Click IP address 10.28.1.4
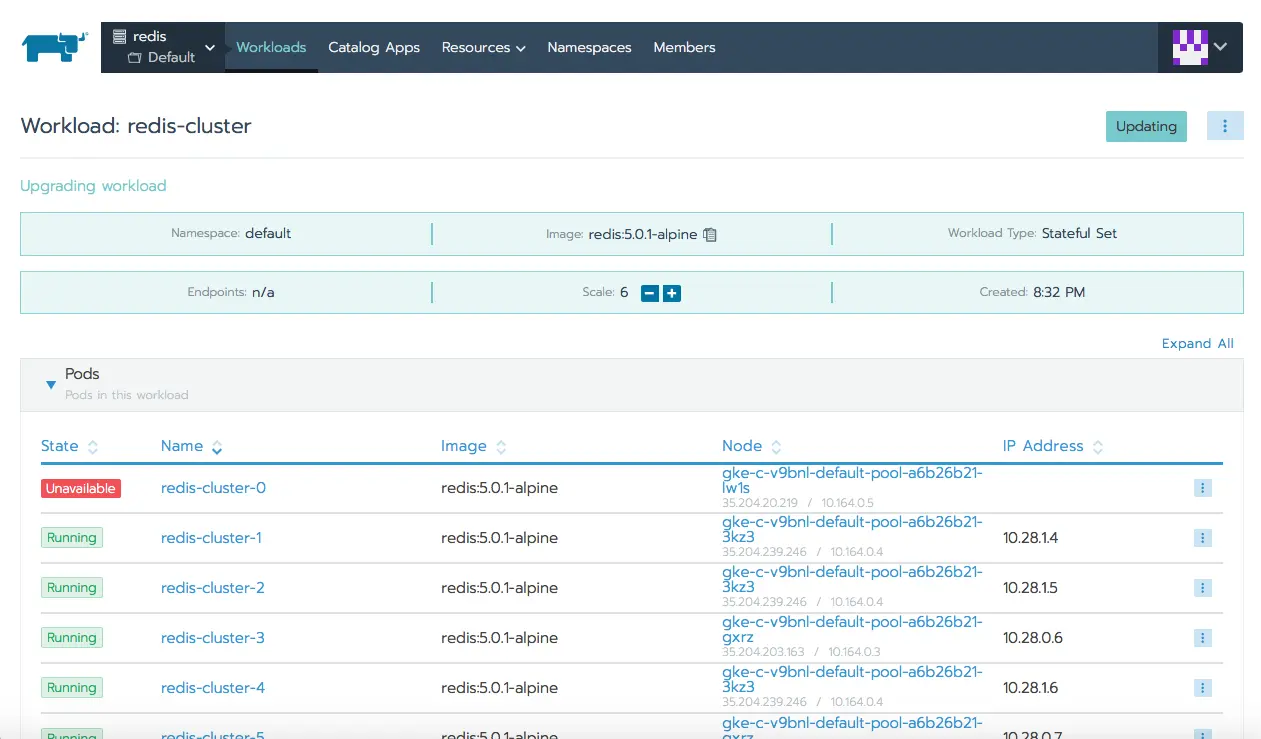 tap(1030, 538)
